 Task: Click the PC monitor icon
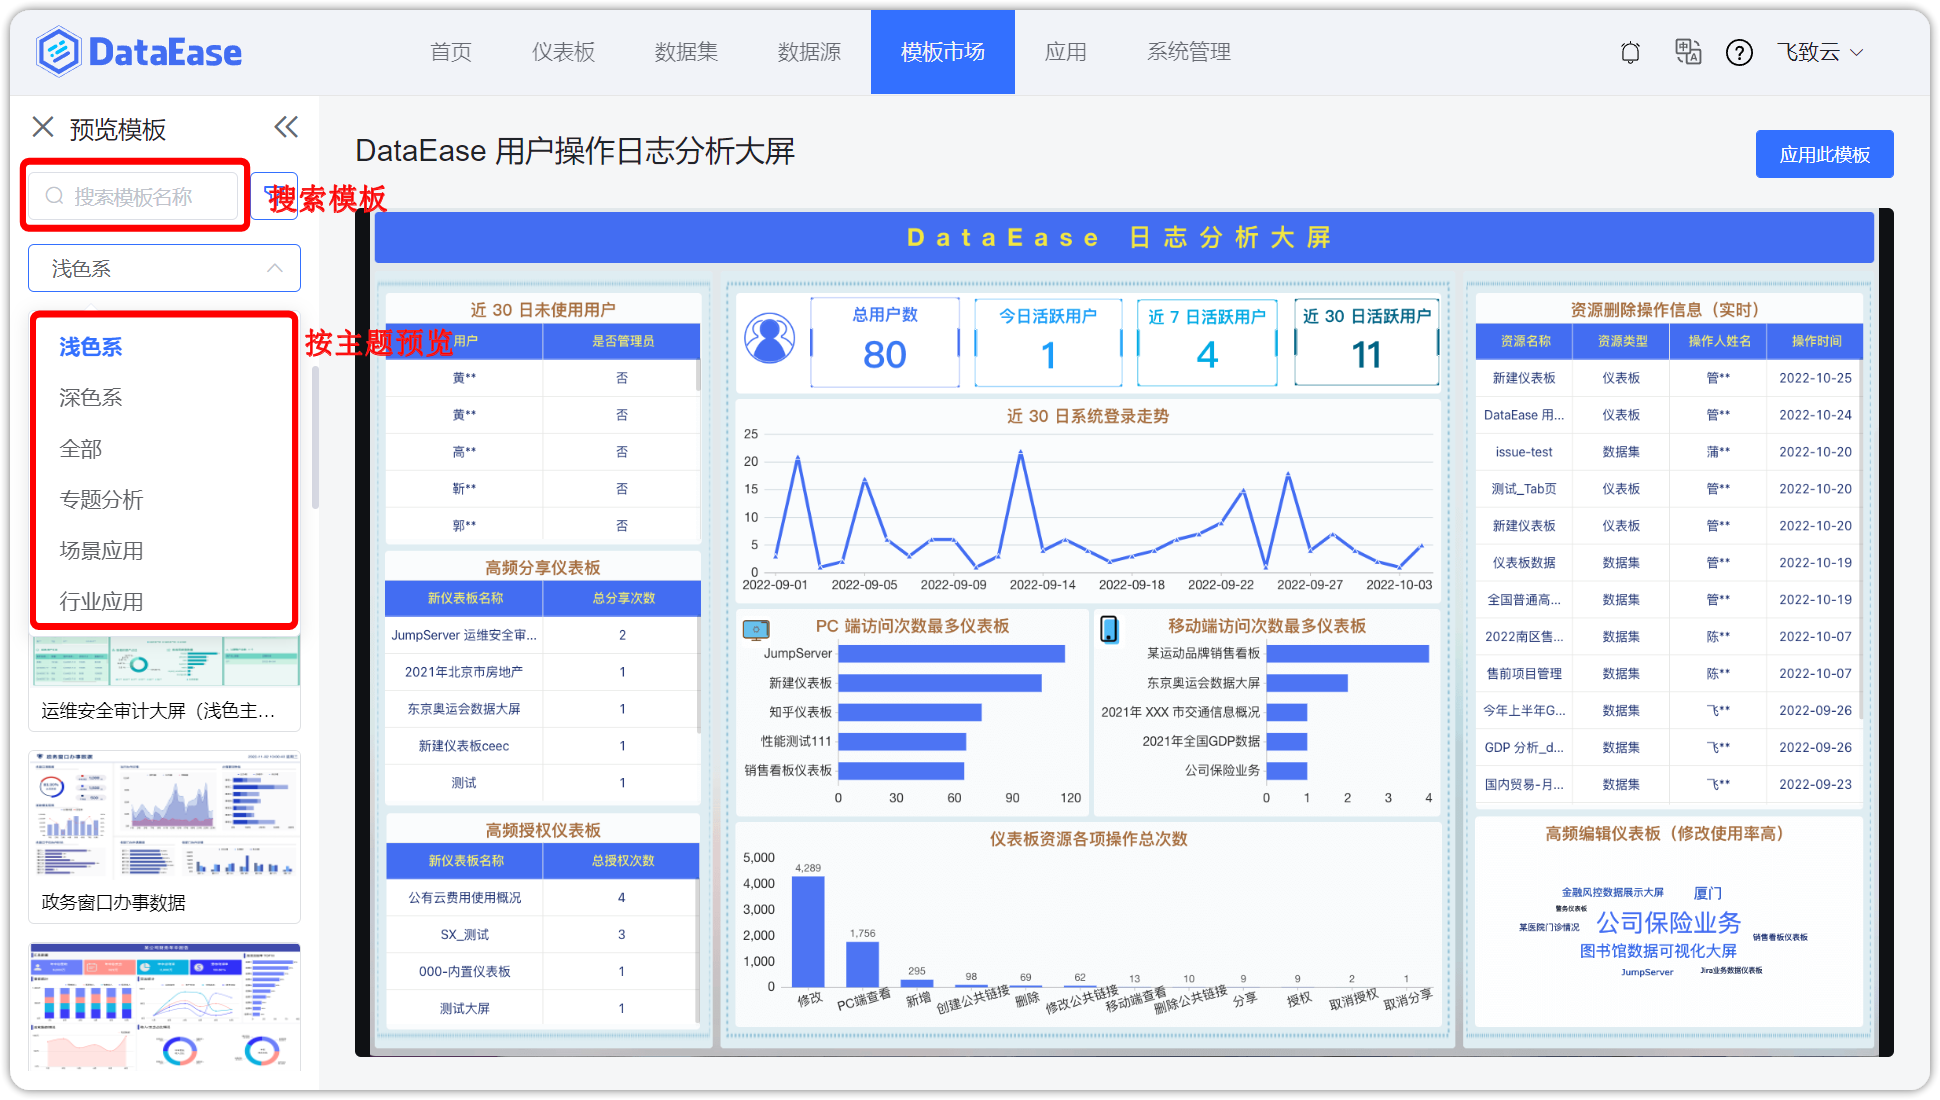pyautogui.click(x=756, y=629)
